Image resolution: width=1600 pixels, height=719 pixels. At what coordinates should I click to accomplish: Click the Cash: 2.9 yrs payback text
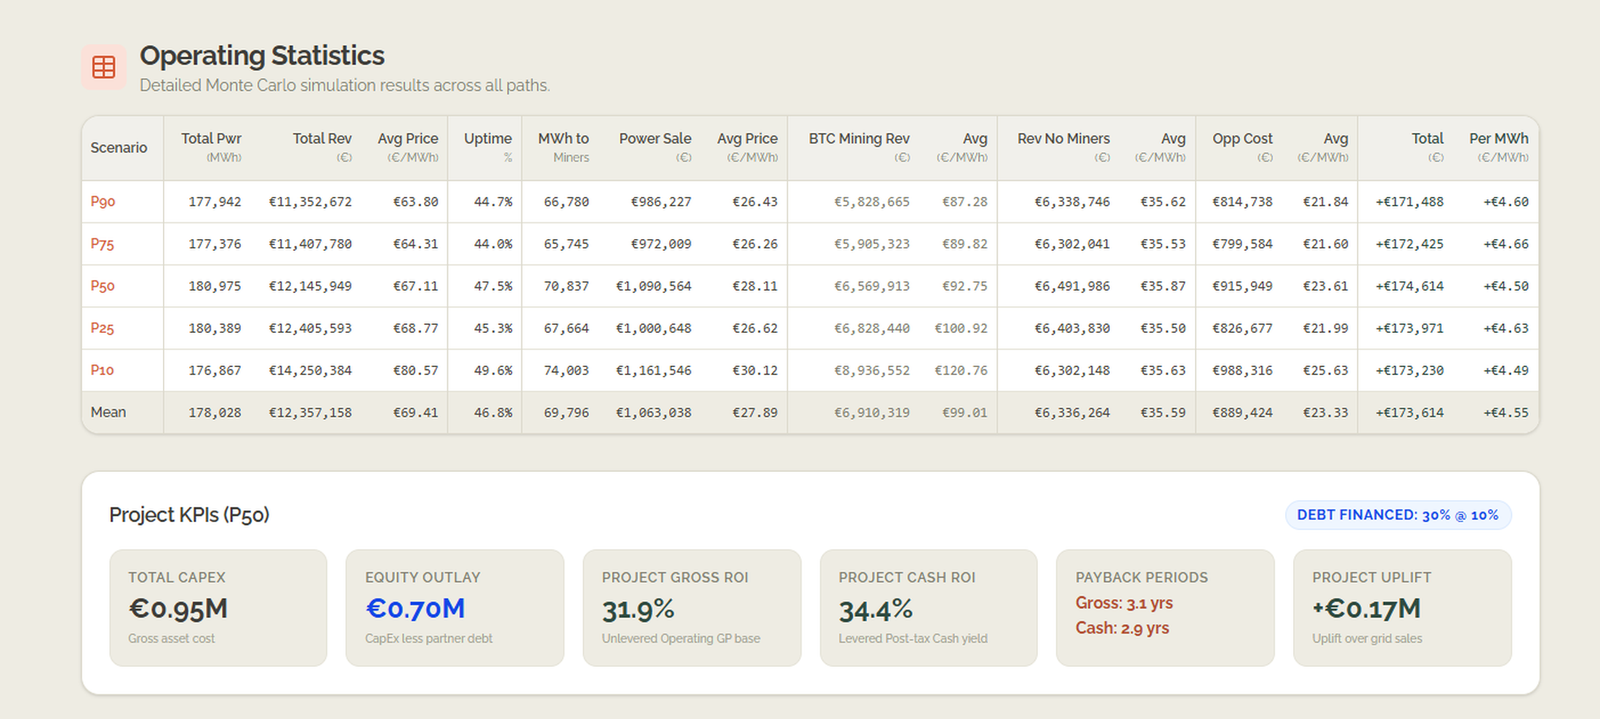(x=1122, y=628)
